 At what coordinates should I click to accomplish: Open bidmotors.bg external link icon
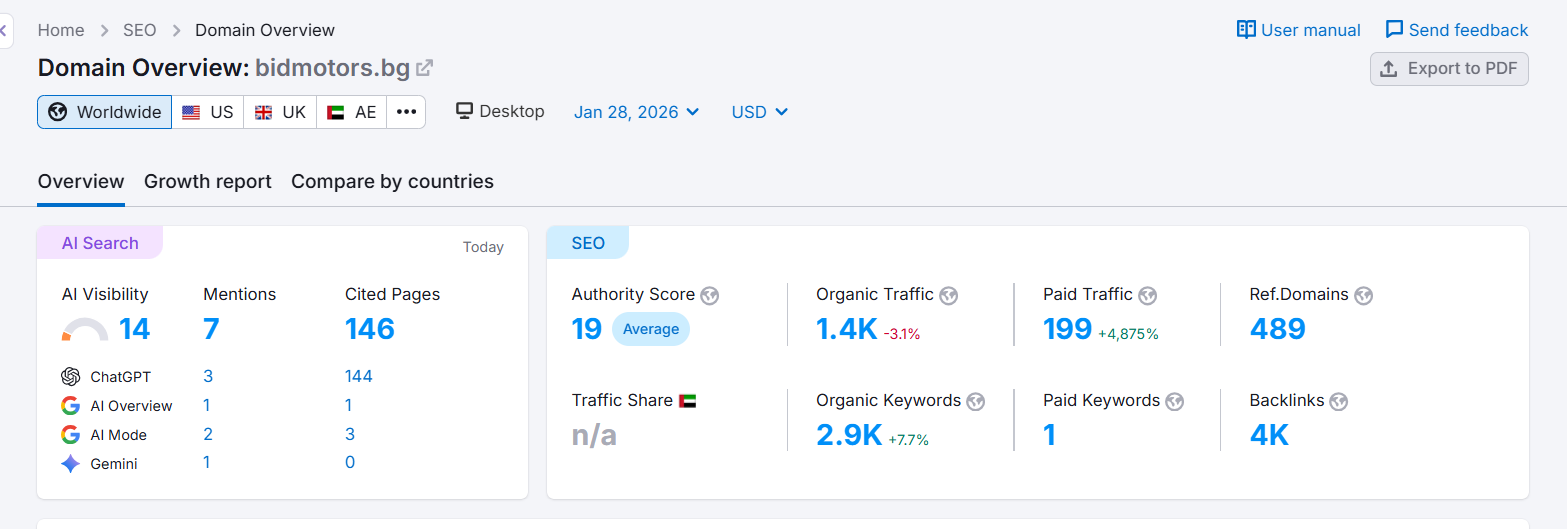pyautogui.click(x=425, y=68)
